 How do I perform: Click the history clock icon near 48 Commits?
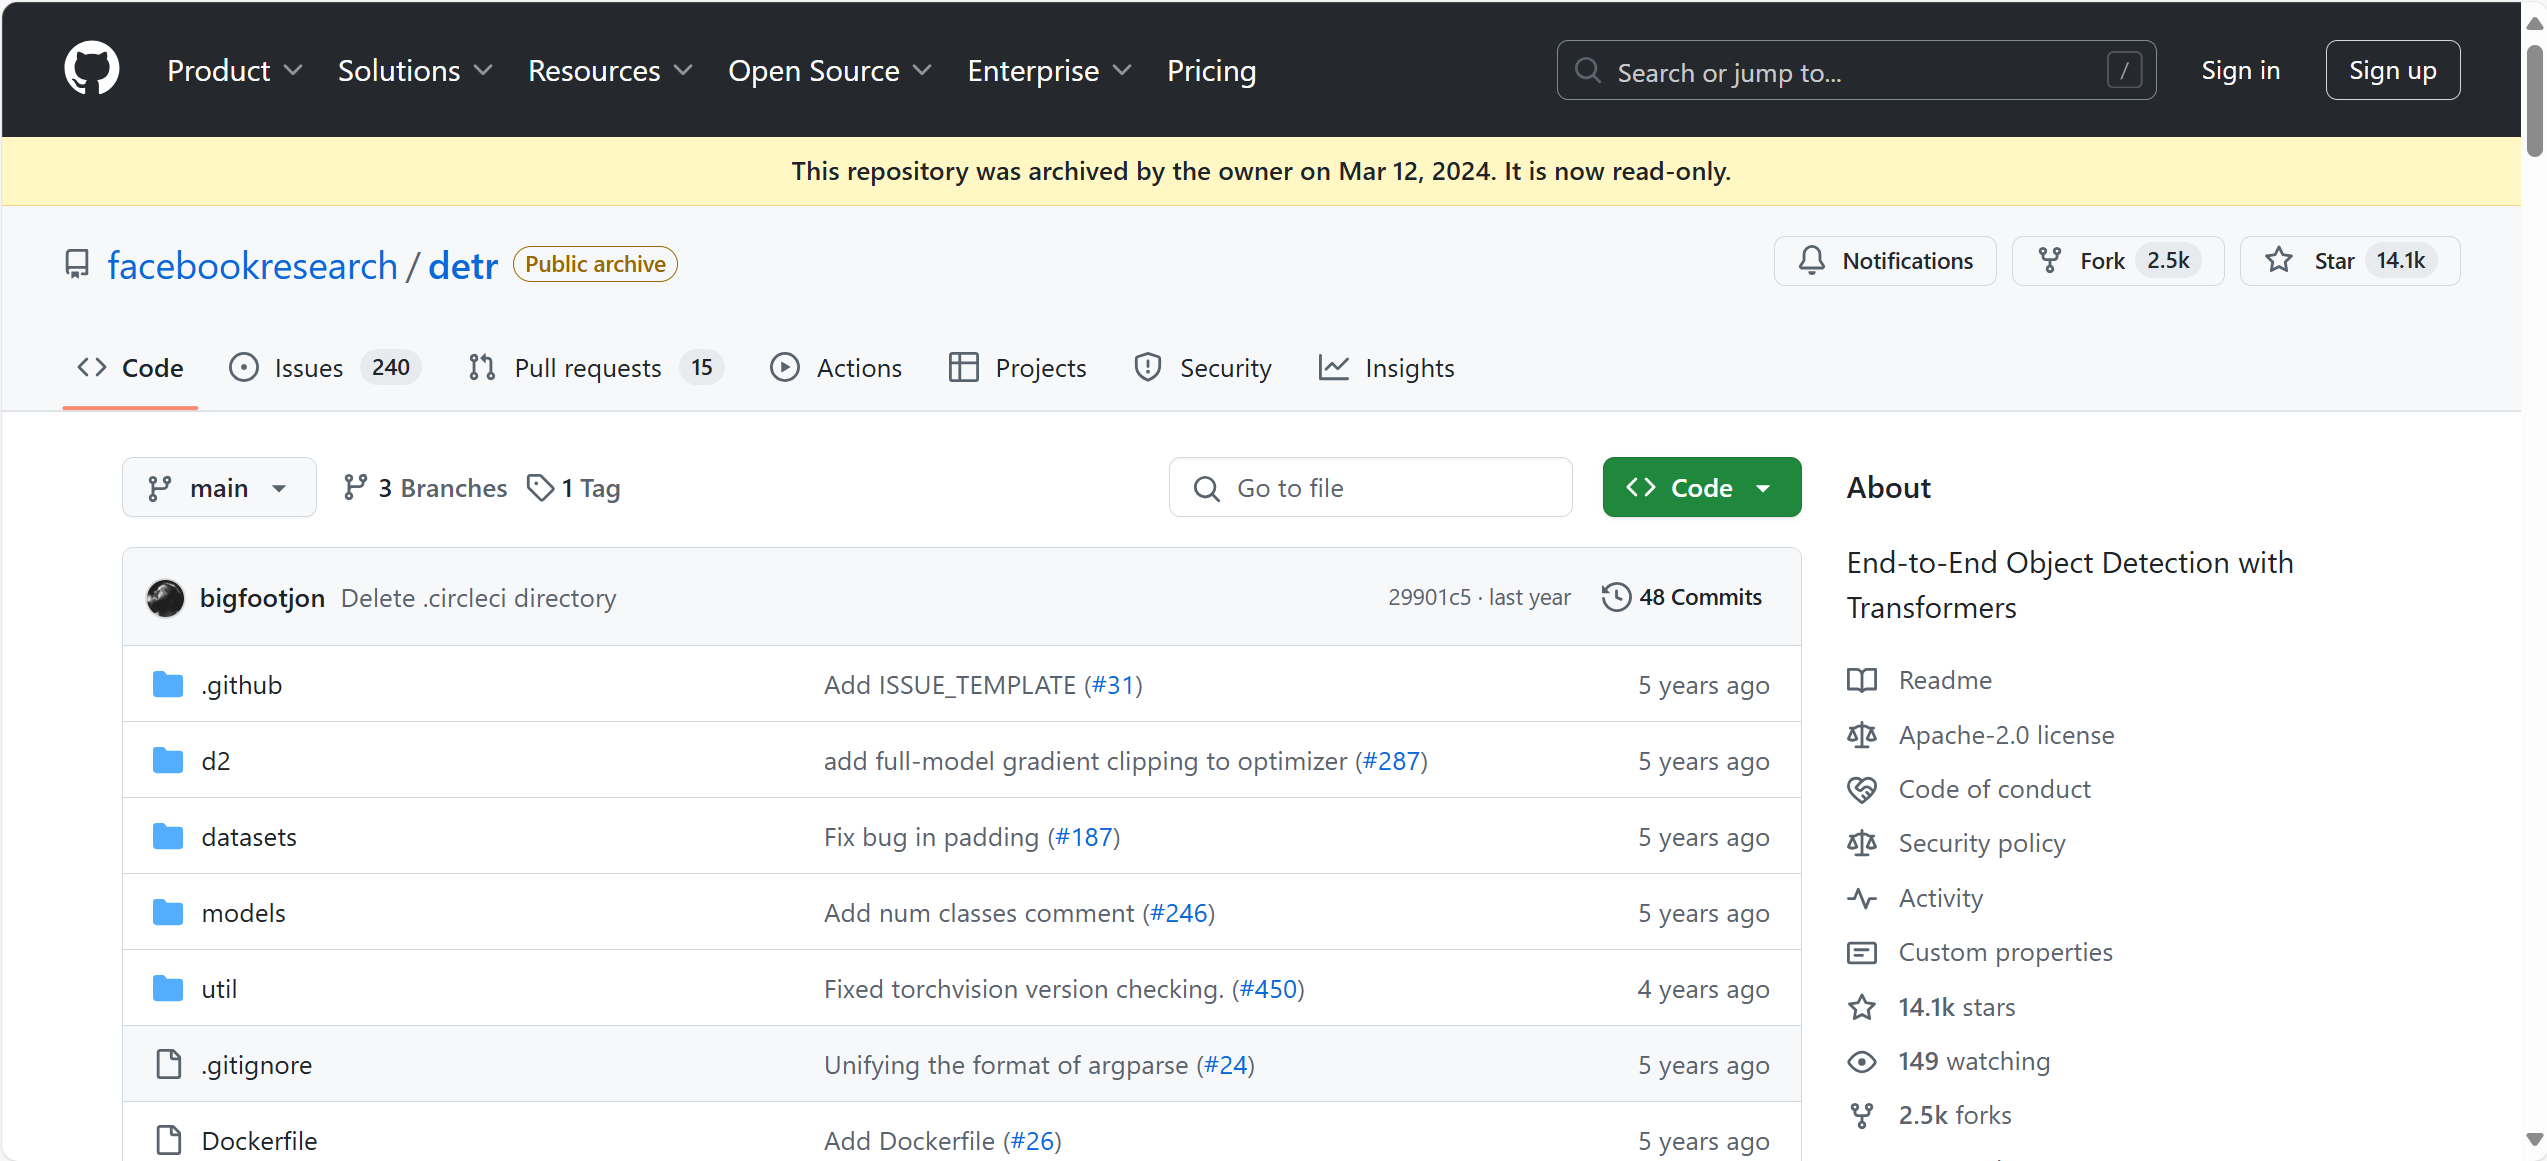pyautogui.click(x=1616, y=597)
